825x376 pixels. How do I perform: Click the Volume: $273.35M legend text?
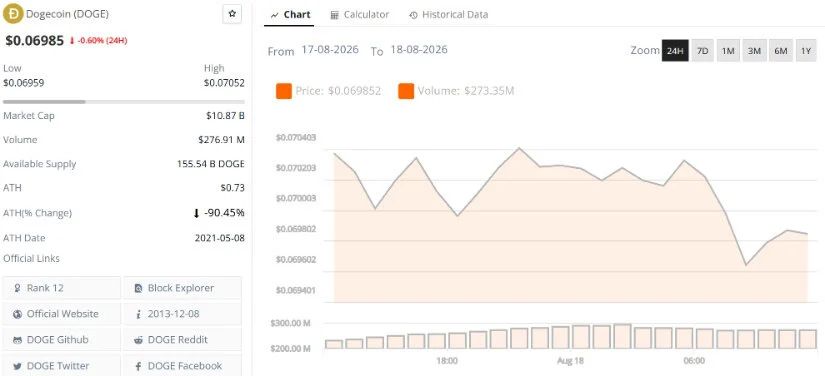pos(466,91)
